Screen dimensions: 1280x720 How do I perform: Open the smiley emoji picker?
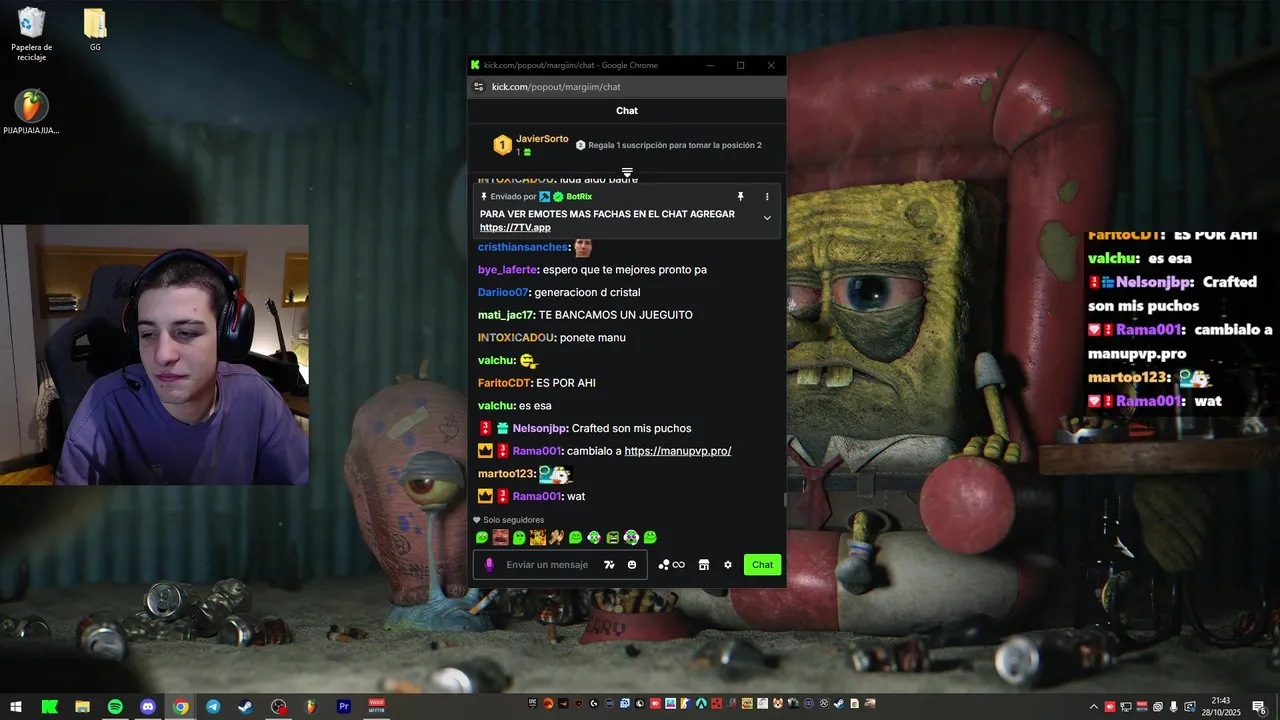tap(632, 565)
